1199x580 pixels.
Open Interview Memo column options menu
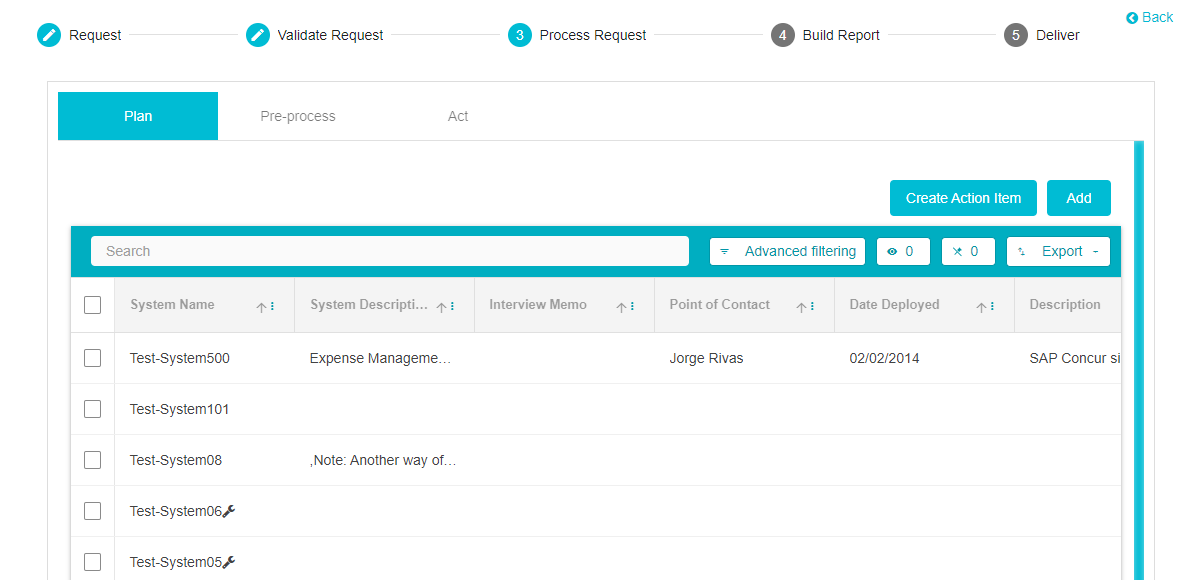point(632,306)
